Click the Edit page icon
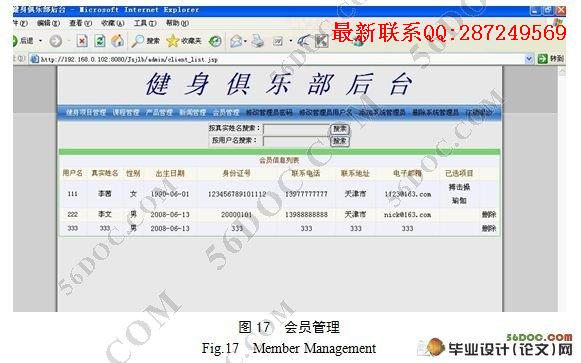The image size is (581, 363). (278, 41)
